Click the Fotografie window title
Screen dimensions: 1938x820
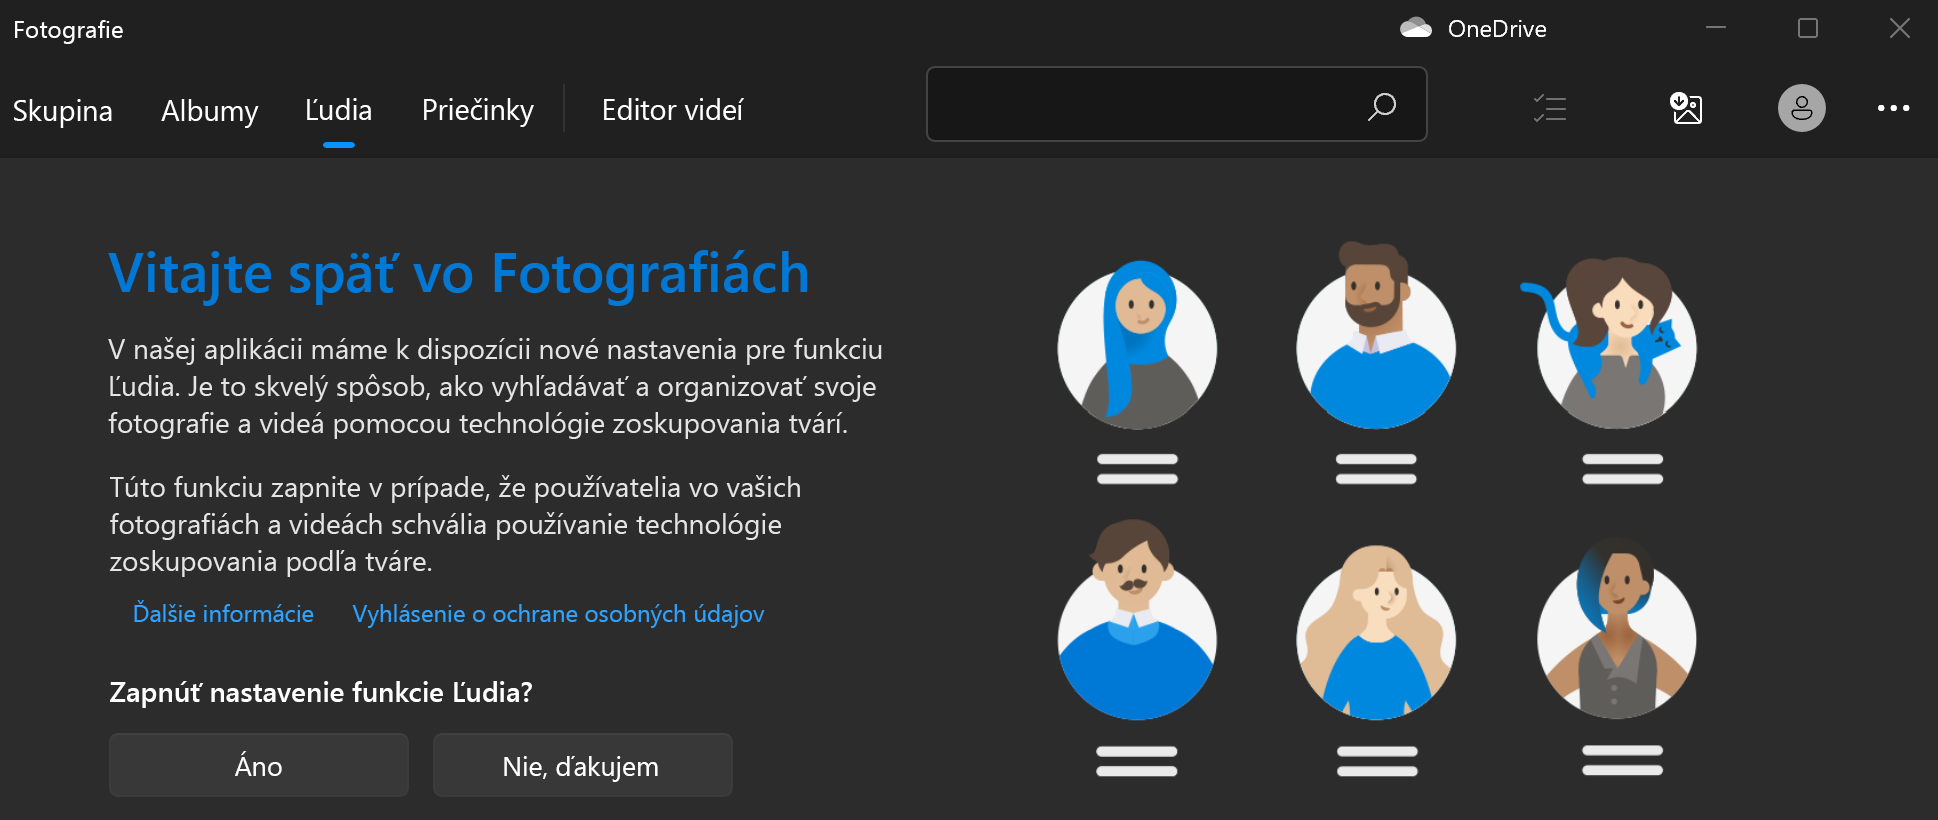pyautogui.click(x=68, y=30)
